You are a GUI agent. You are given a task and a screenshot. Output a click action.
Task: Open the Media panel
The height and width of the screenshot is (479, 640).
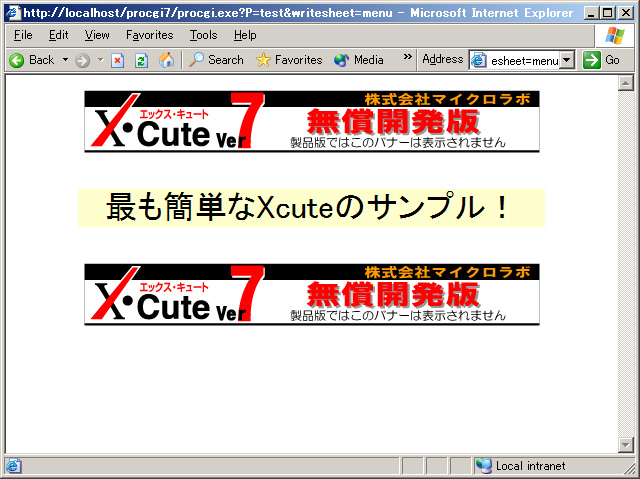click(359, 60)
